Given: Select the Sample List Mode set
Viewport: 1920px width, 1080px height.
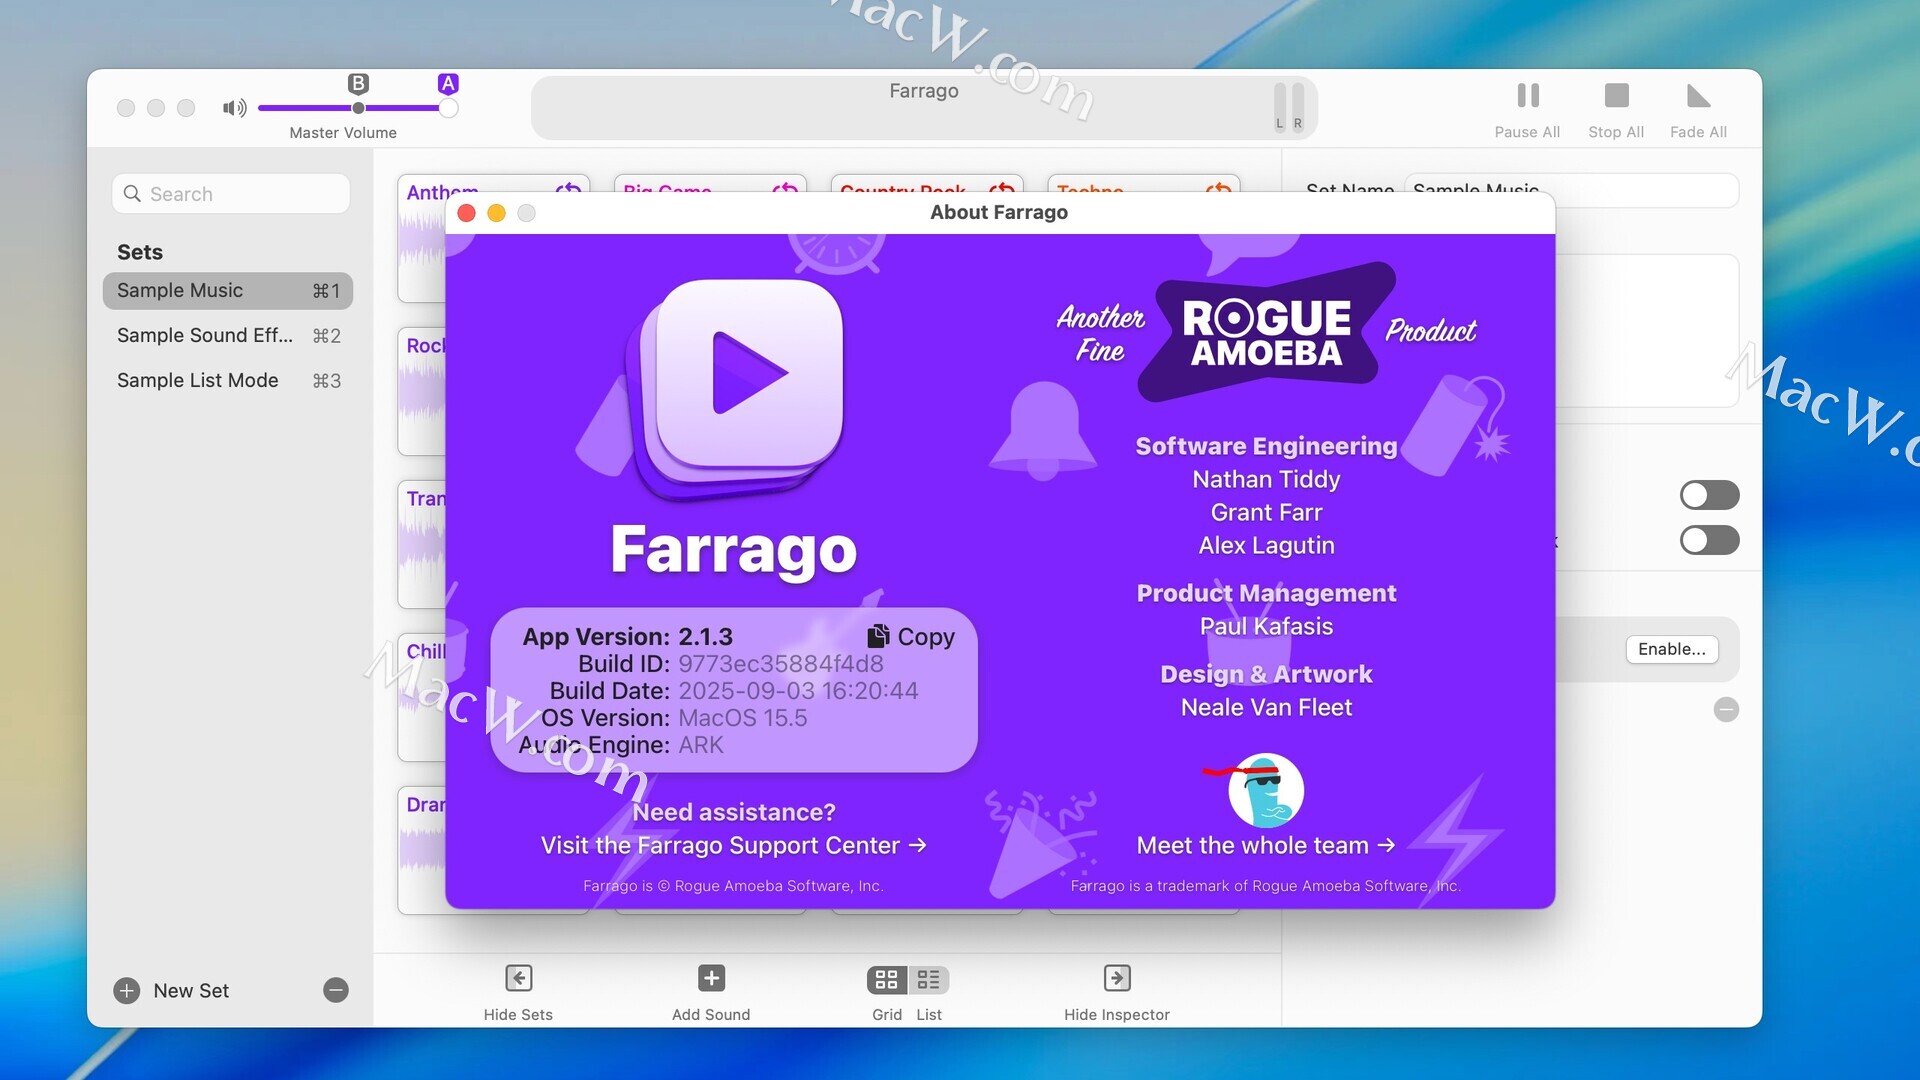Looking at the screenshot, I should click(228, 380).
